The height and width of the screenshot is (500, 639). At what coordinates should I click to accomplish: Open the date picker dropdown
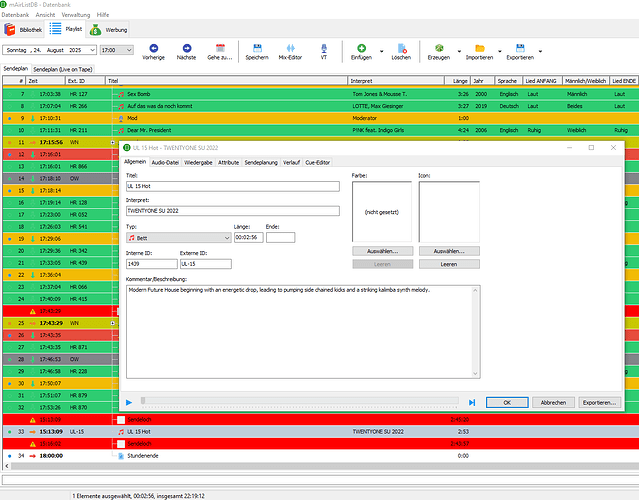tap(93, 50)
